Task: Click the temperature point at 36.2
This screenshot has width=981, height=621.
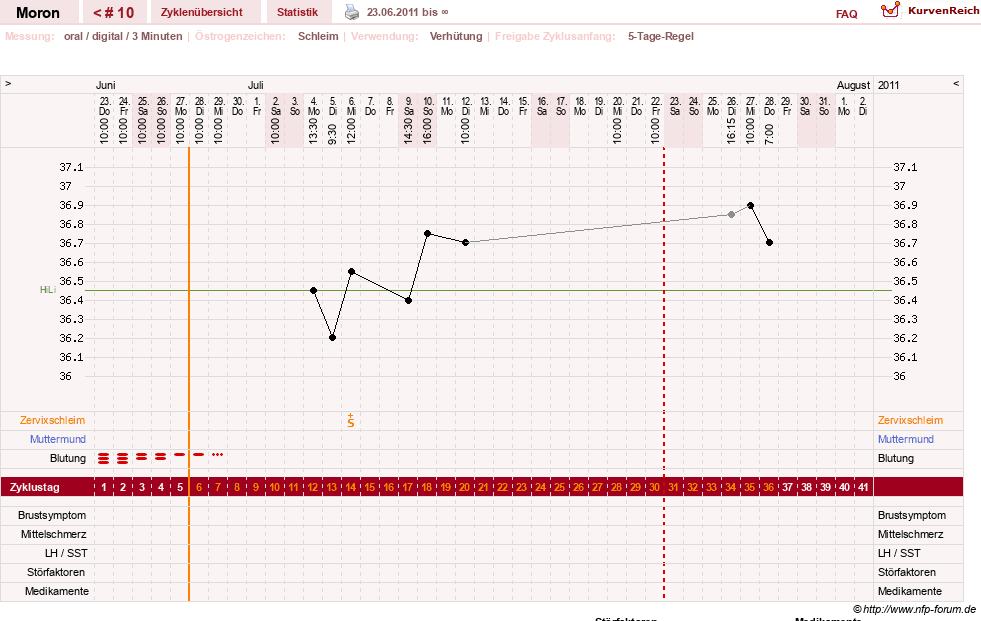Action: click(333, 338)
